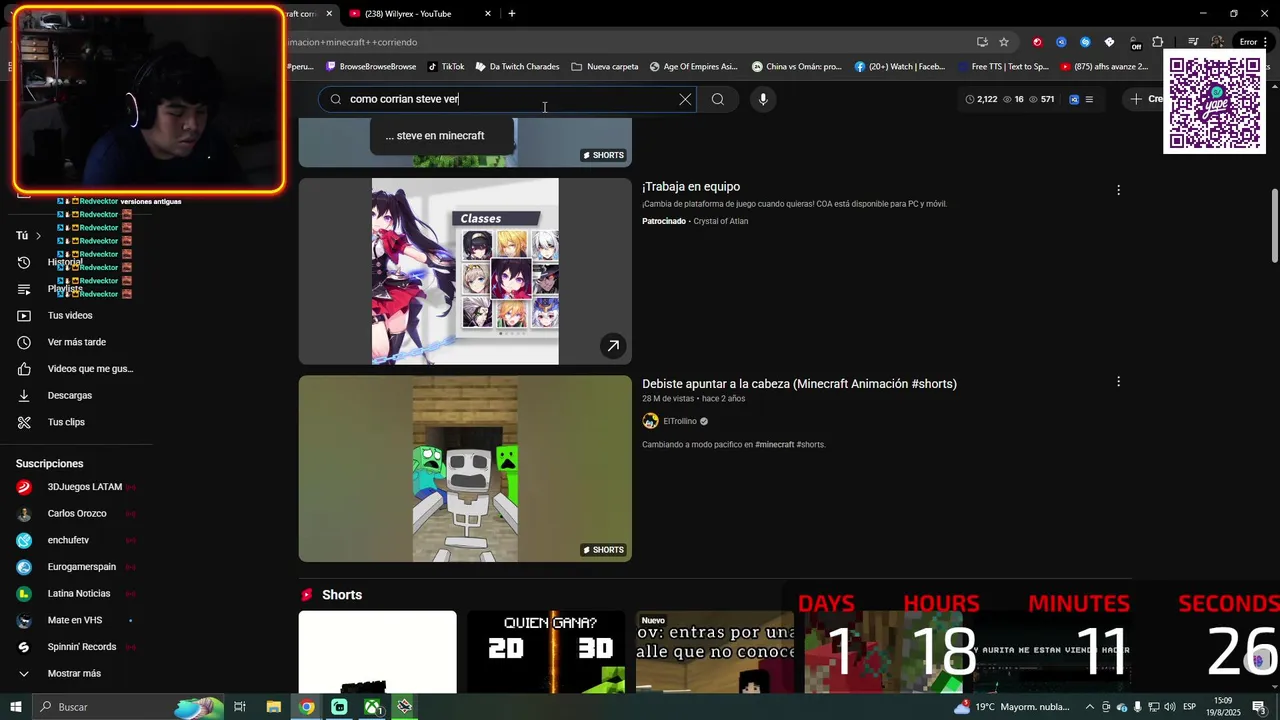The width and height of the screenshot is (1280, 720).
Task: Open Windows Start menu
Action: 15,707
